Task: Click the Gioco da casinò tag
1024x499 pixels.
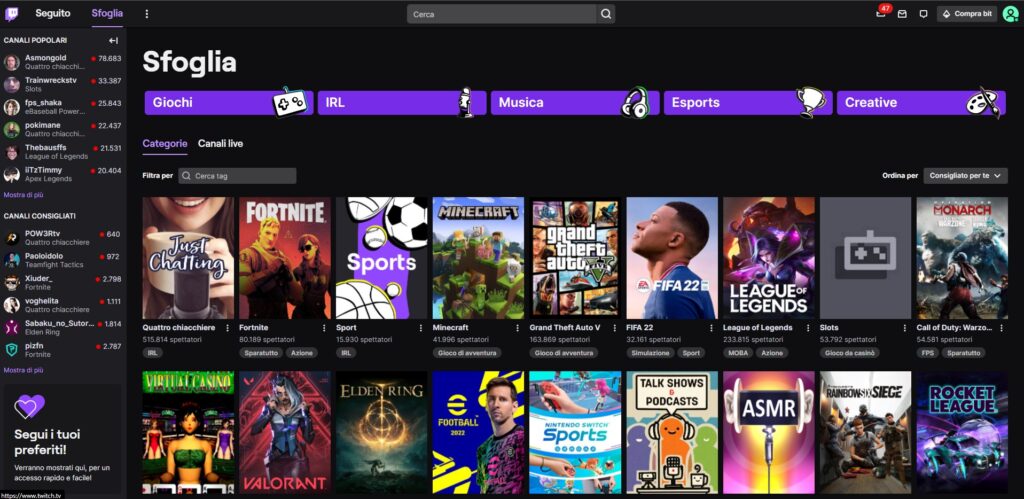Action: pos(850,353)
